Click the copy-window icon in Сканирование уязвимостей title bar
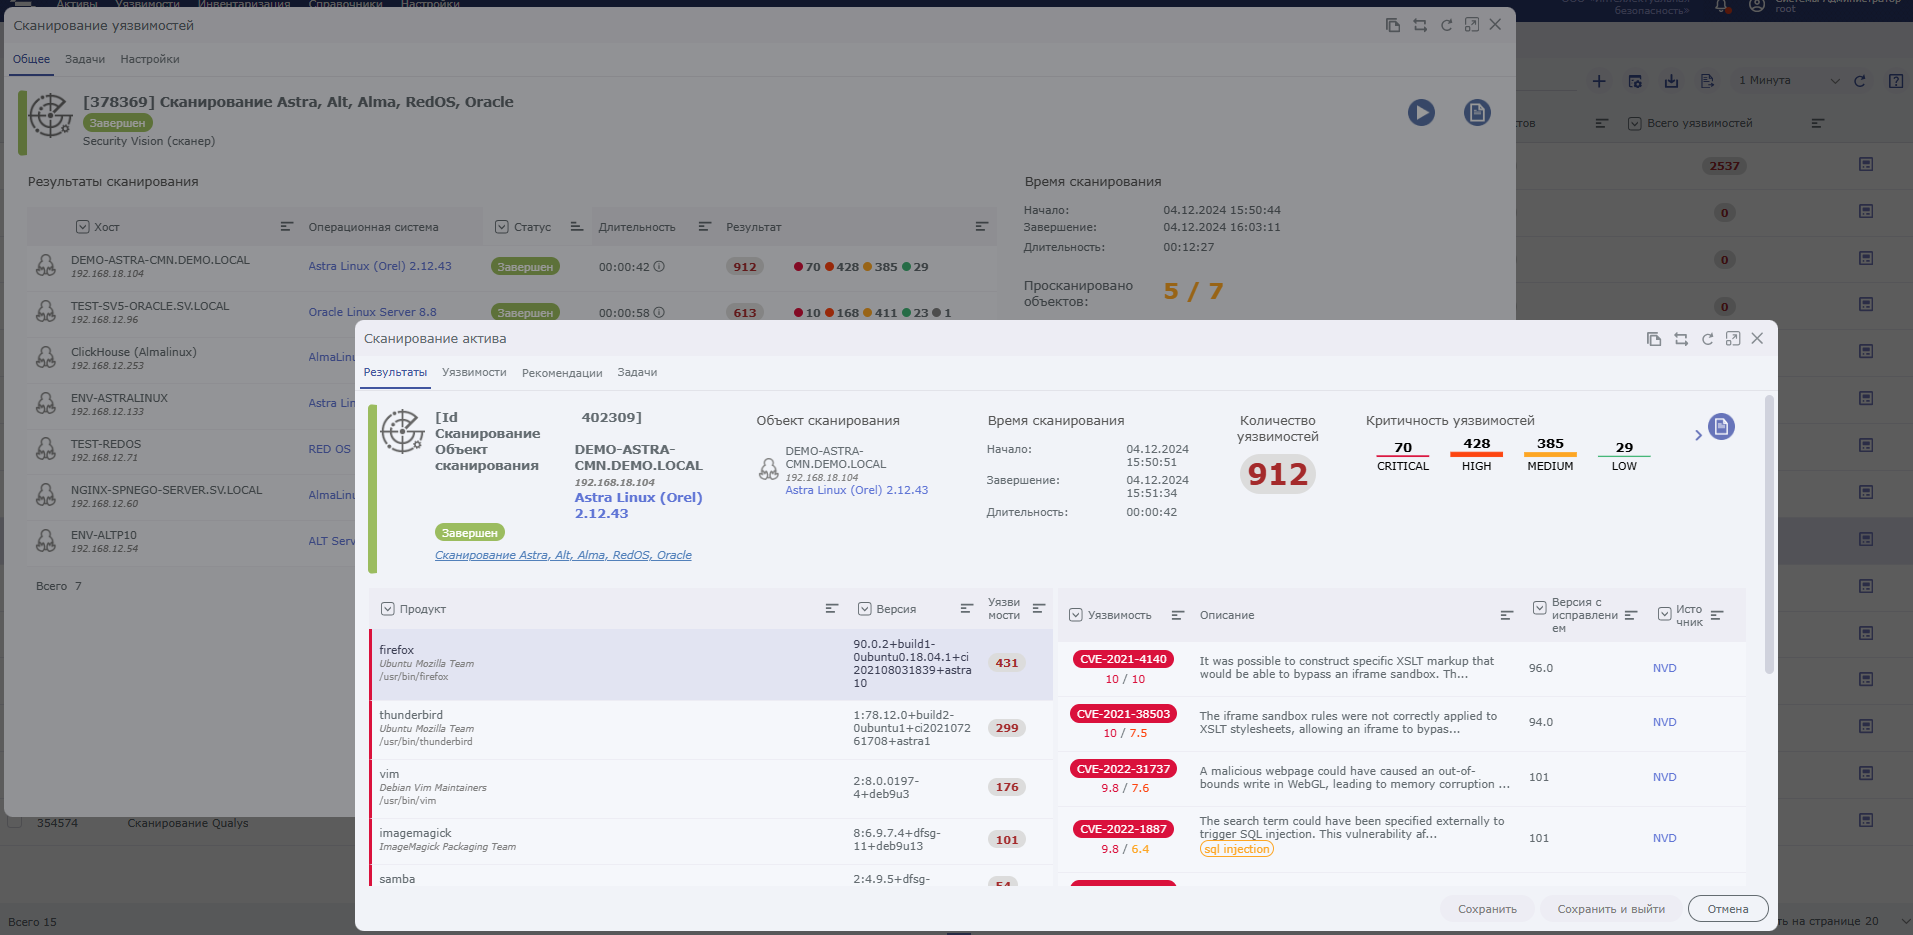1913x935 pixels. point(1393,25)
